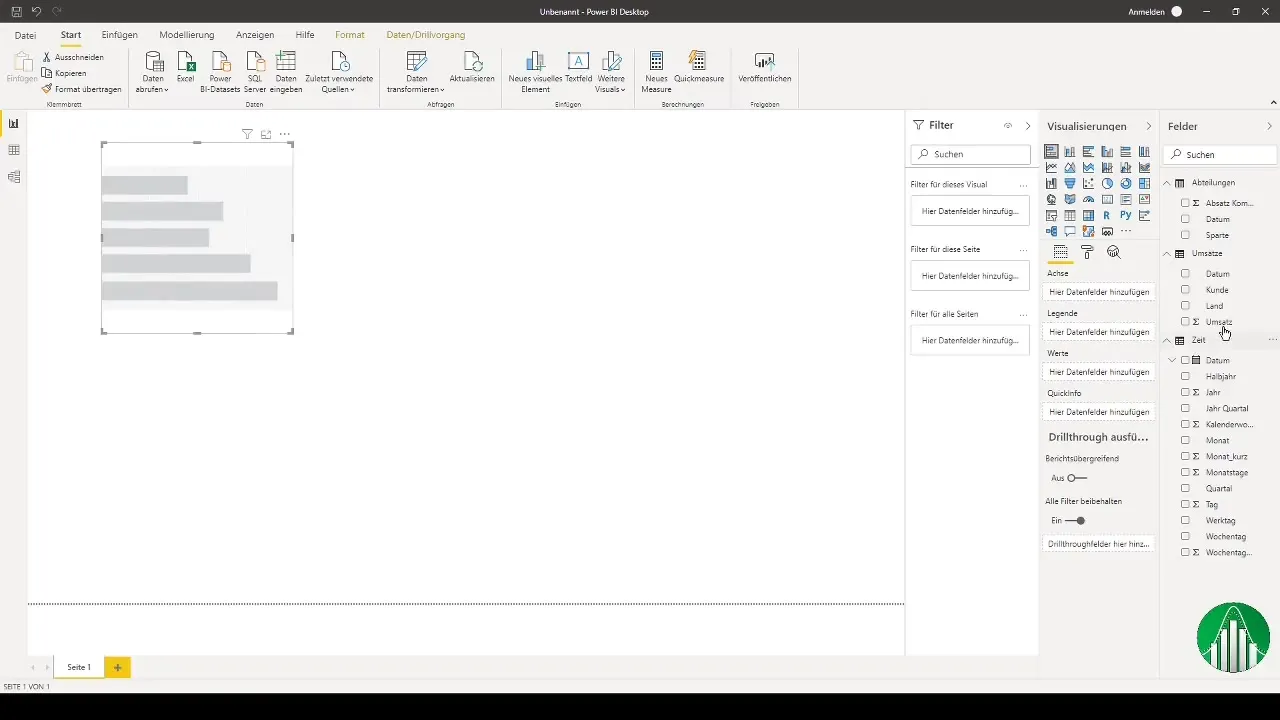Connect to SQL Server

[x=255, y=72]
